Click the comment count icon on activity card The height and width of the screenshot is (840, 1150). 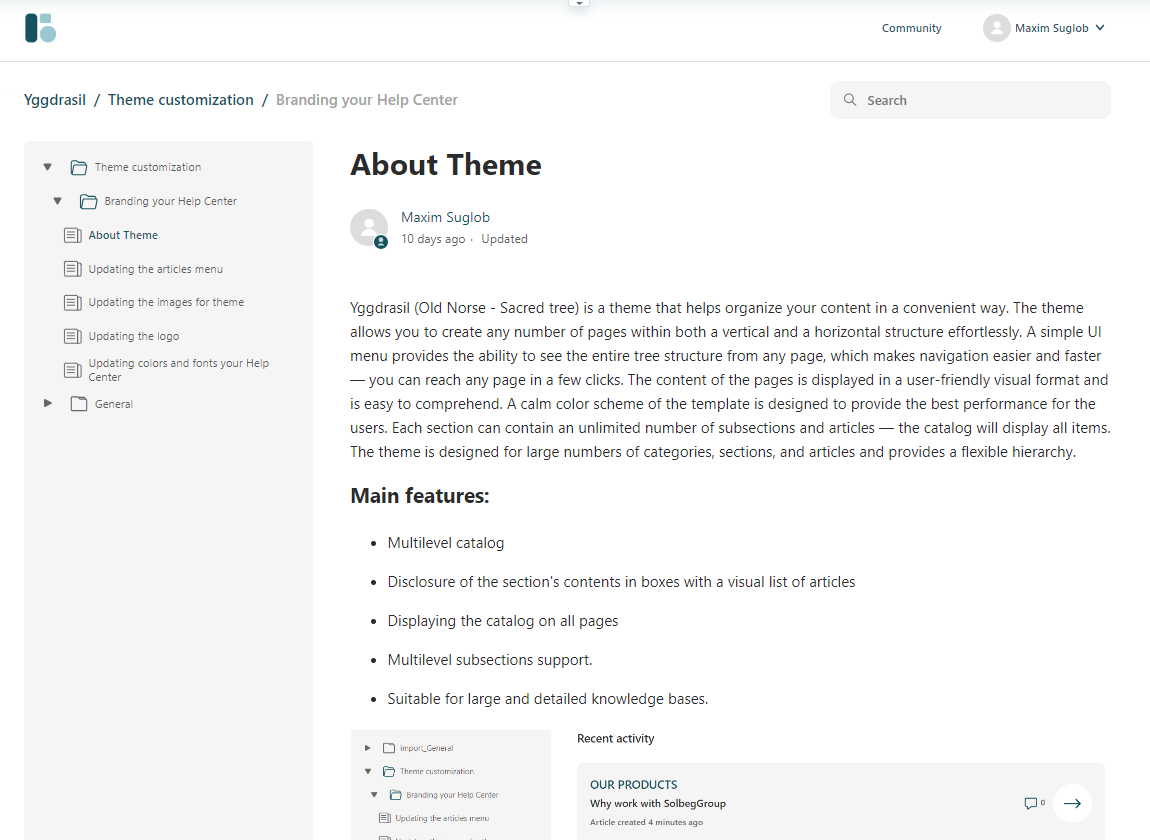tap(1031, 803)
